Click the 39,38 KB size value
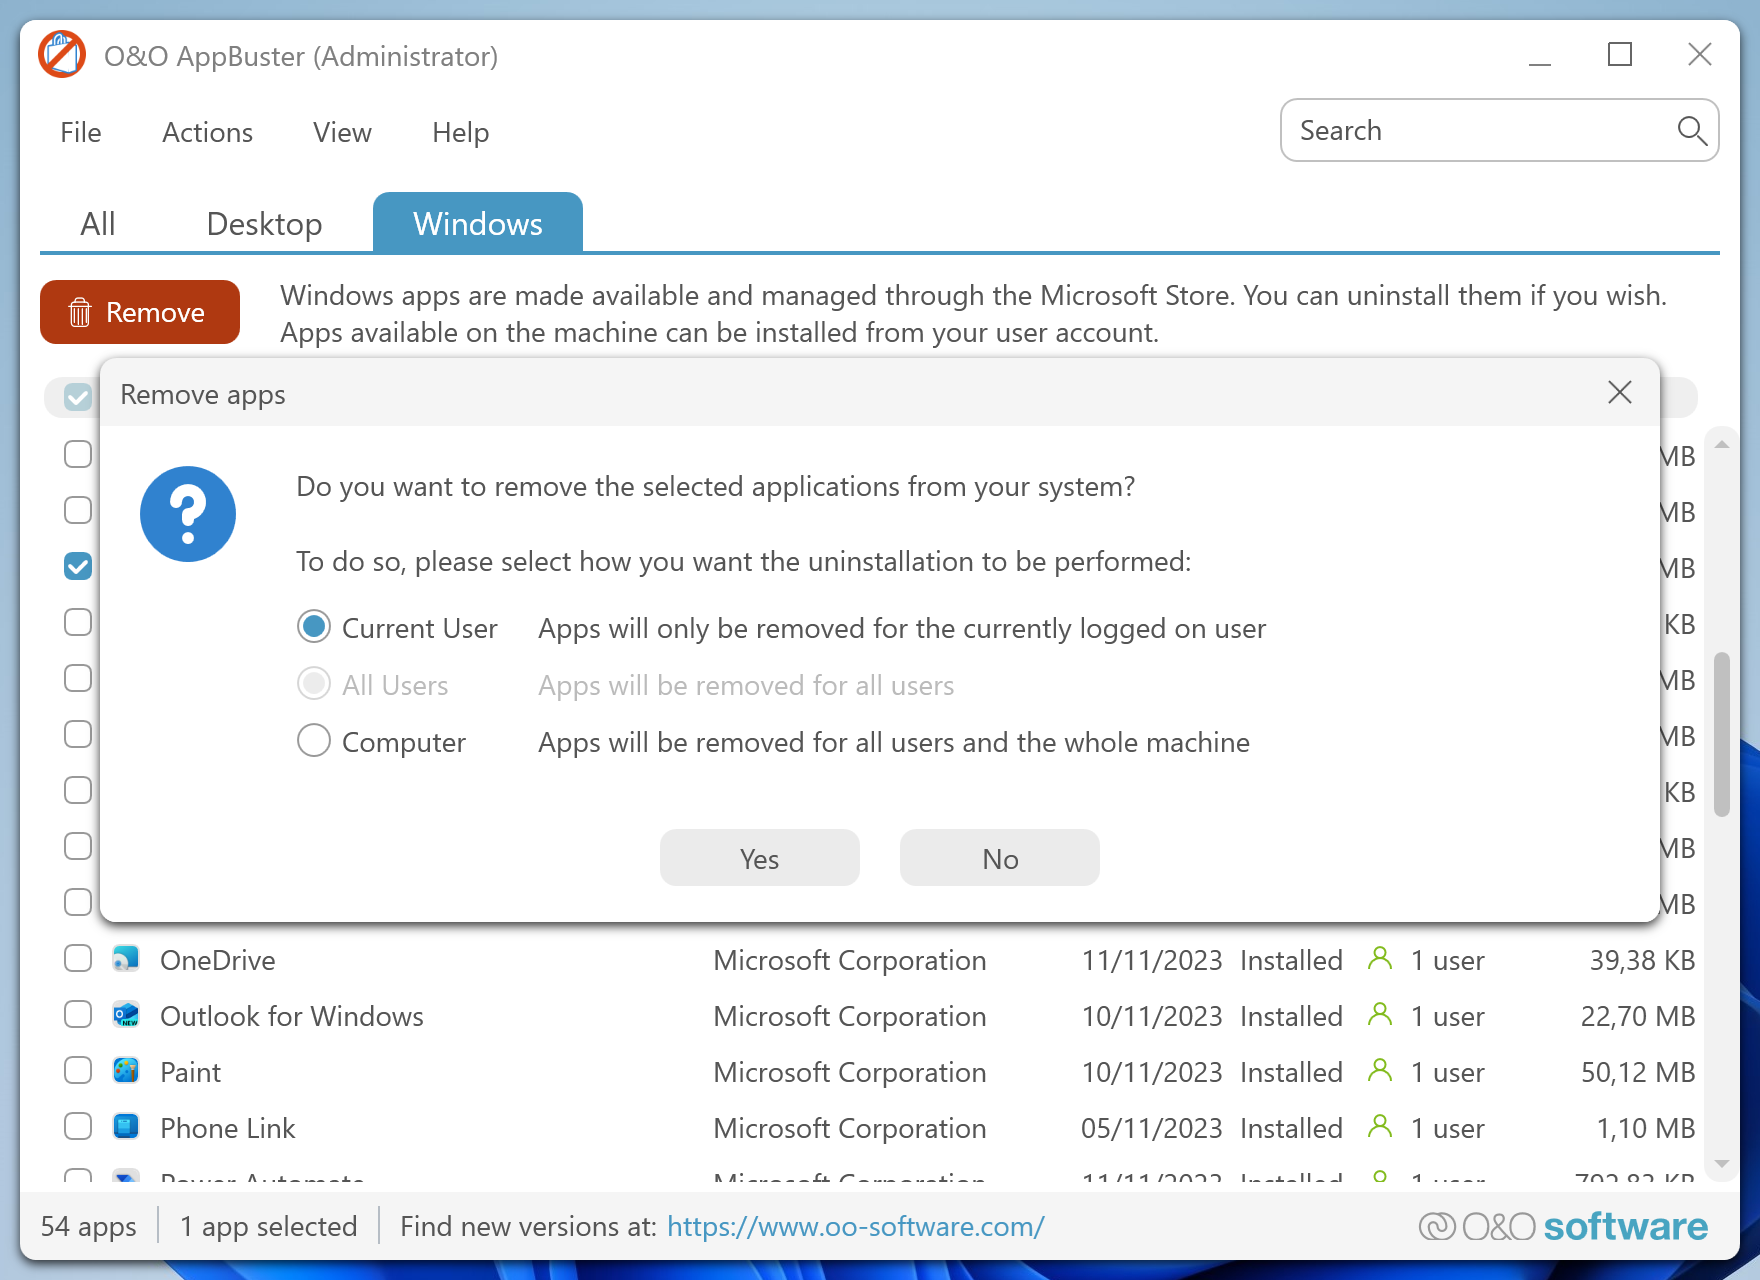1760x1280 pixels. pos(1642,960)
